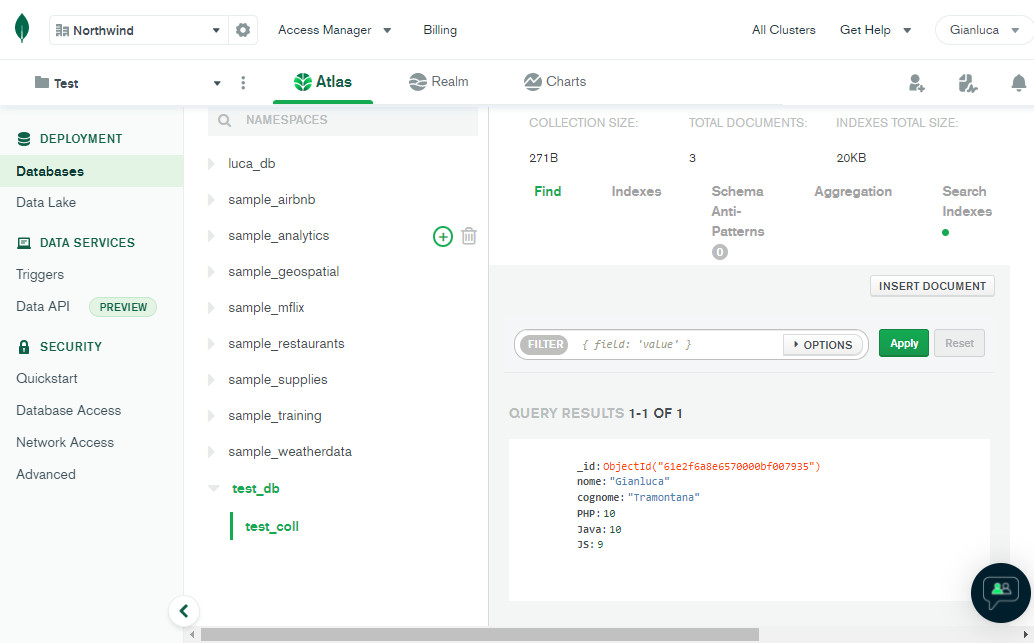Click the MongoDB leaf logo
The height and width of the screenshot is (643, 1034).
tap(22, 29)
